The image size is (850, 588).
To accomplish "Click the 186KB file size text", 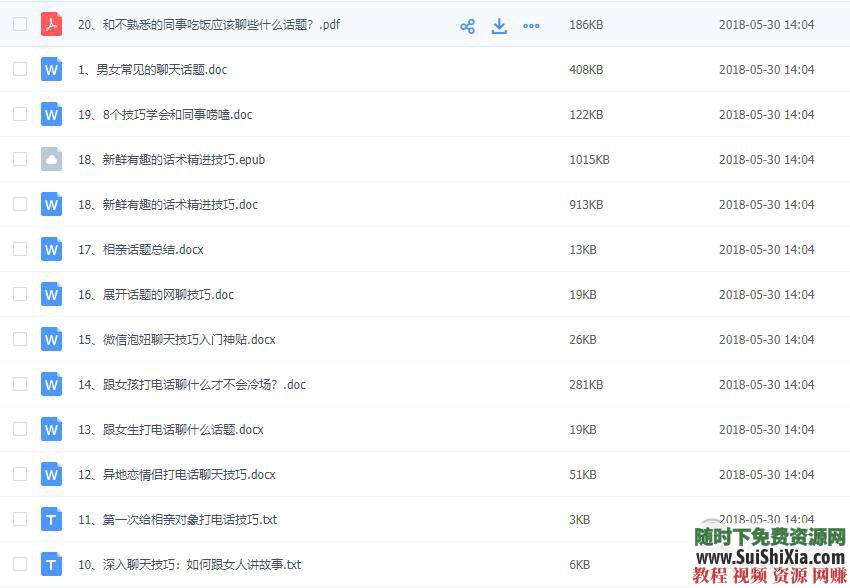I will [584, 25].
